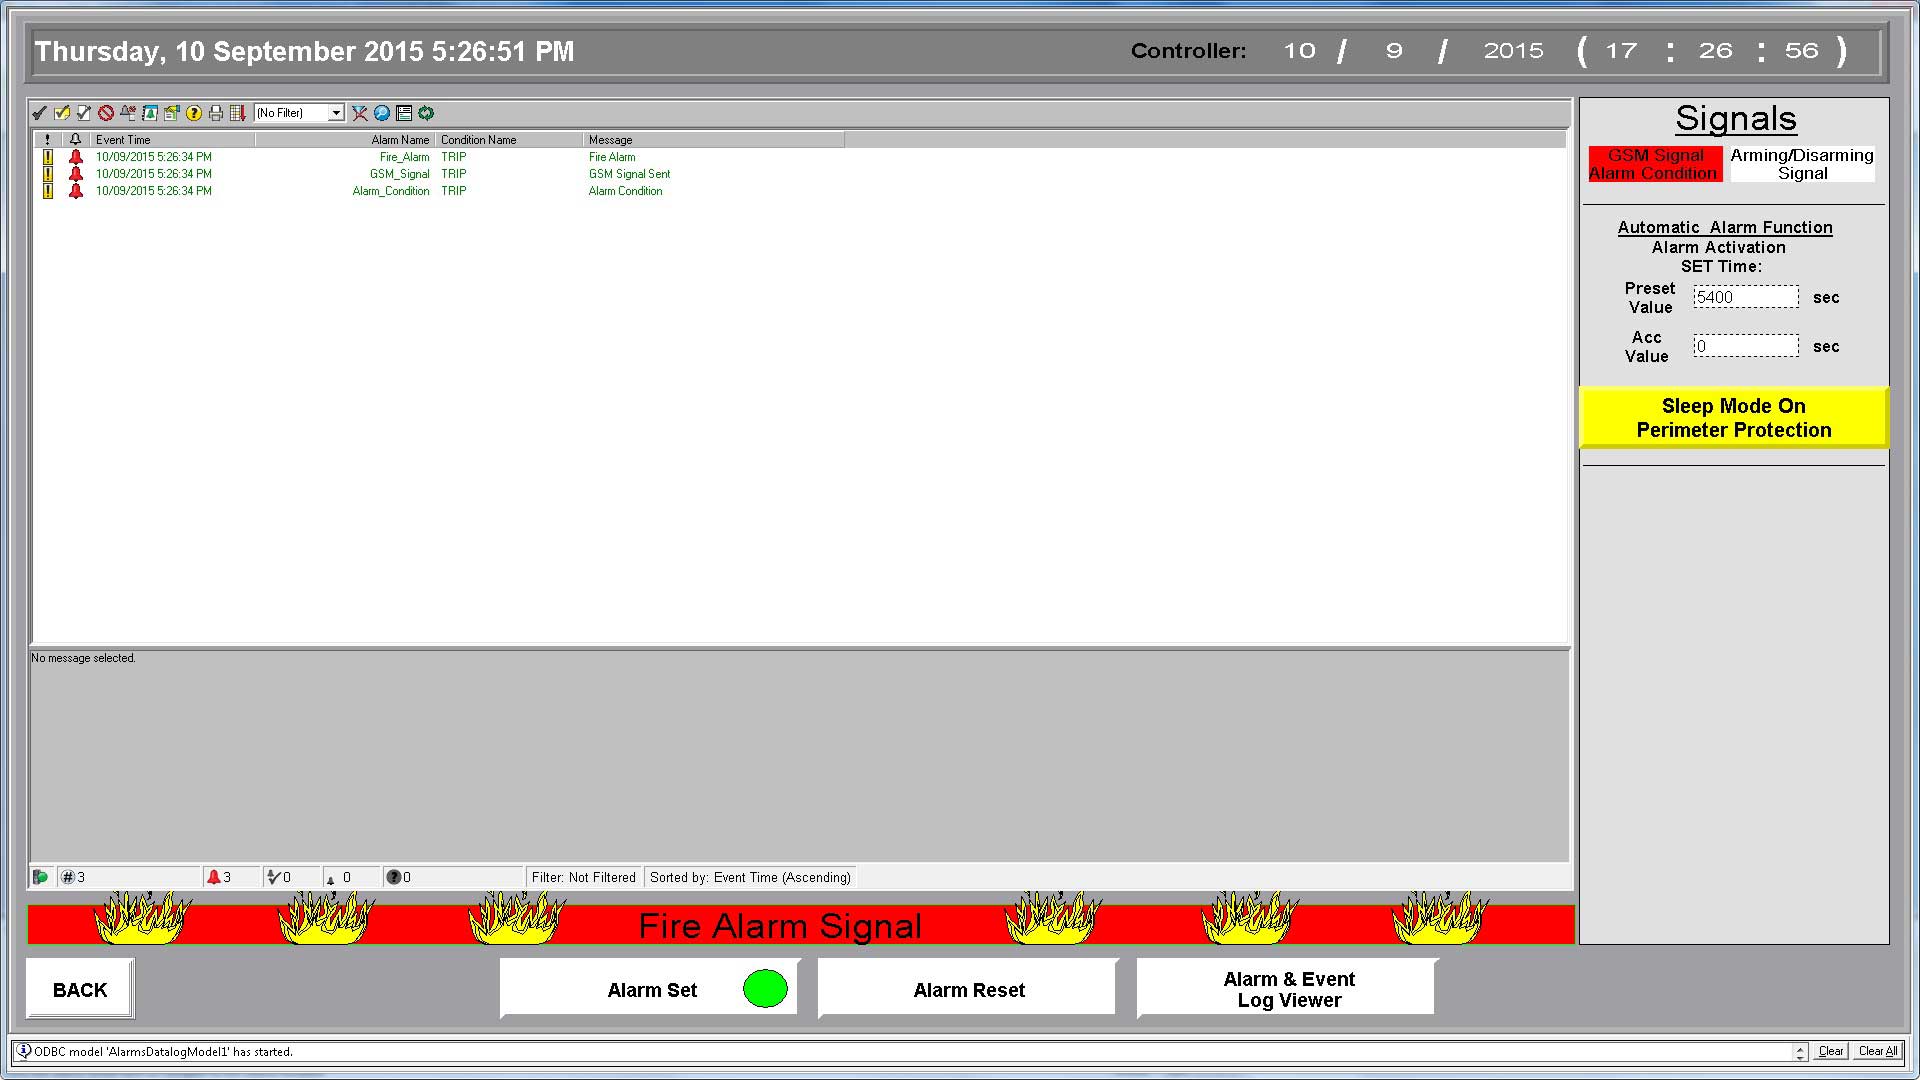Viewport: 1920px width, 1080px height.
Task: Click the print alarms printer icon
Action: point(216,113)
